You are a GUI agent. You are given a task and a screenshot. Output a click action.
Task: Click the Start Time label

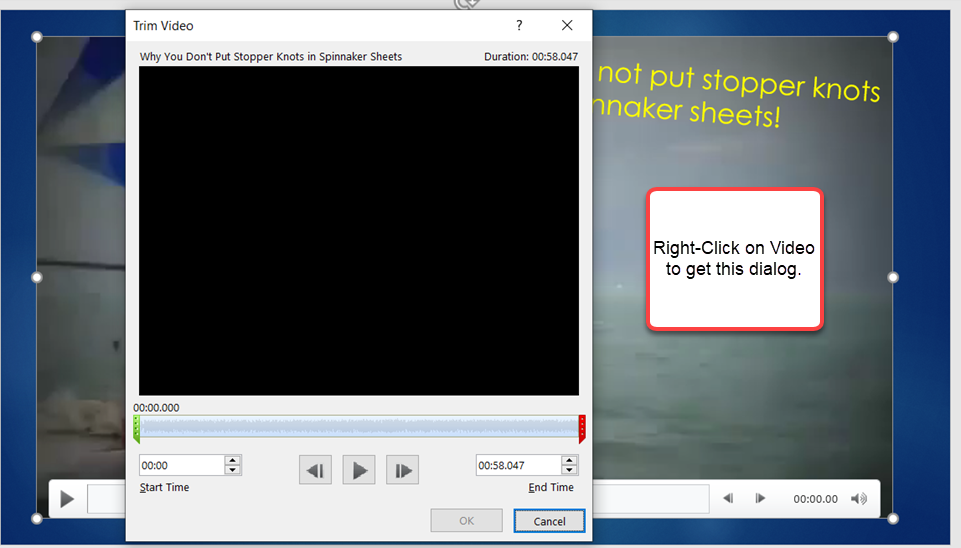point(164,487)
